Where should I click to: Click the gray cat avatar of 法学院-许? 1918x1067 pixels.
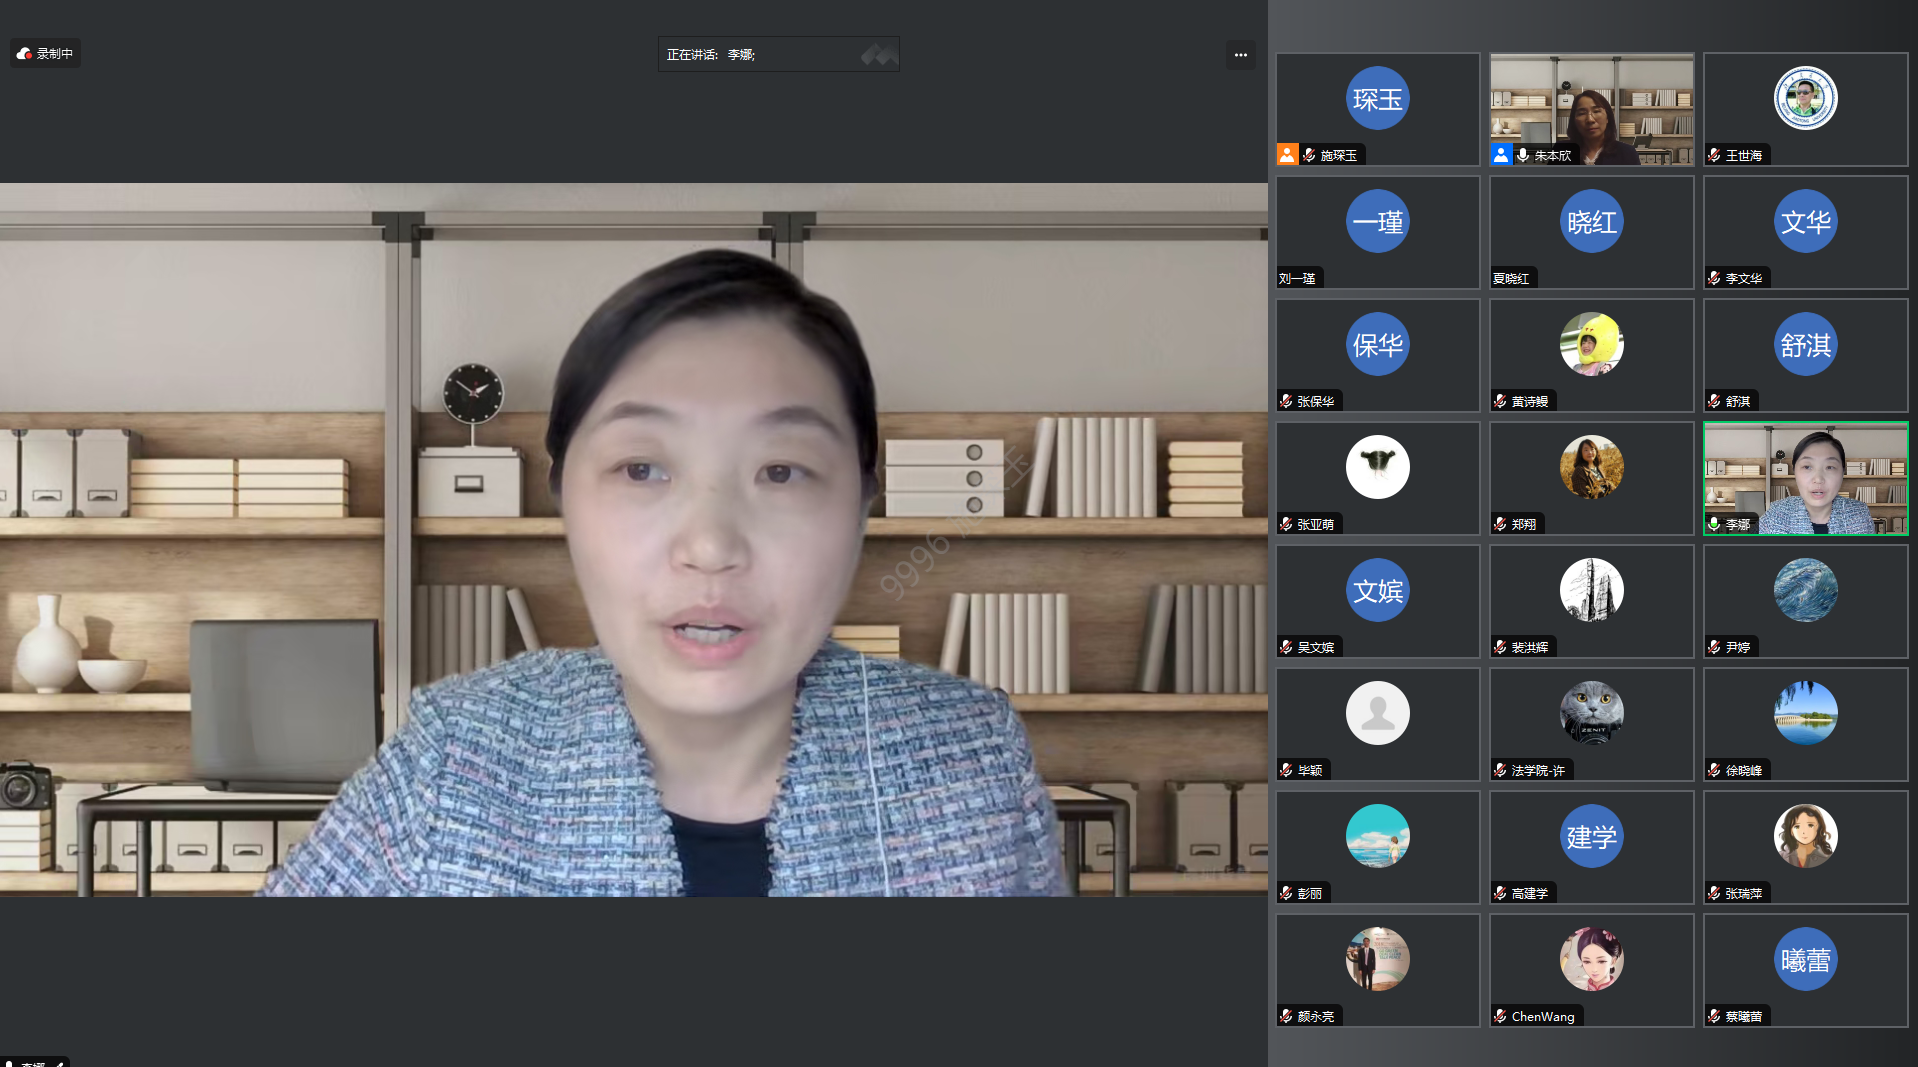point(1591,713)
